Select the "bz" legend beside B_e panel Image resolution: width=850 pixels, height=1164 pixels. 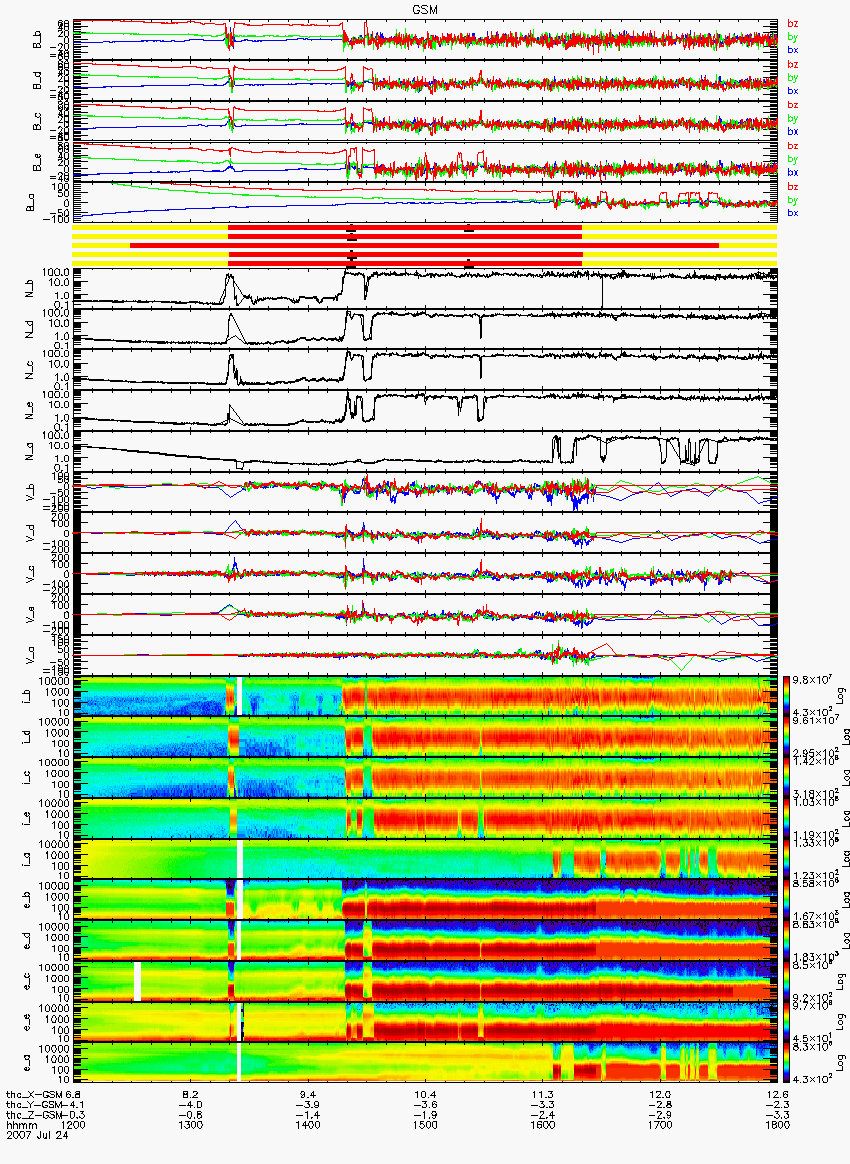point(792,146)
